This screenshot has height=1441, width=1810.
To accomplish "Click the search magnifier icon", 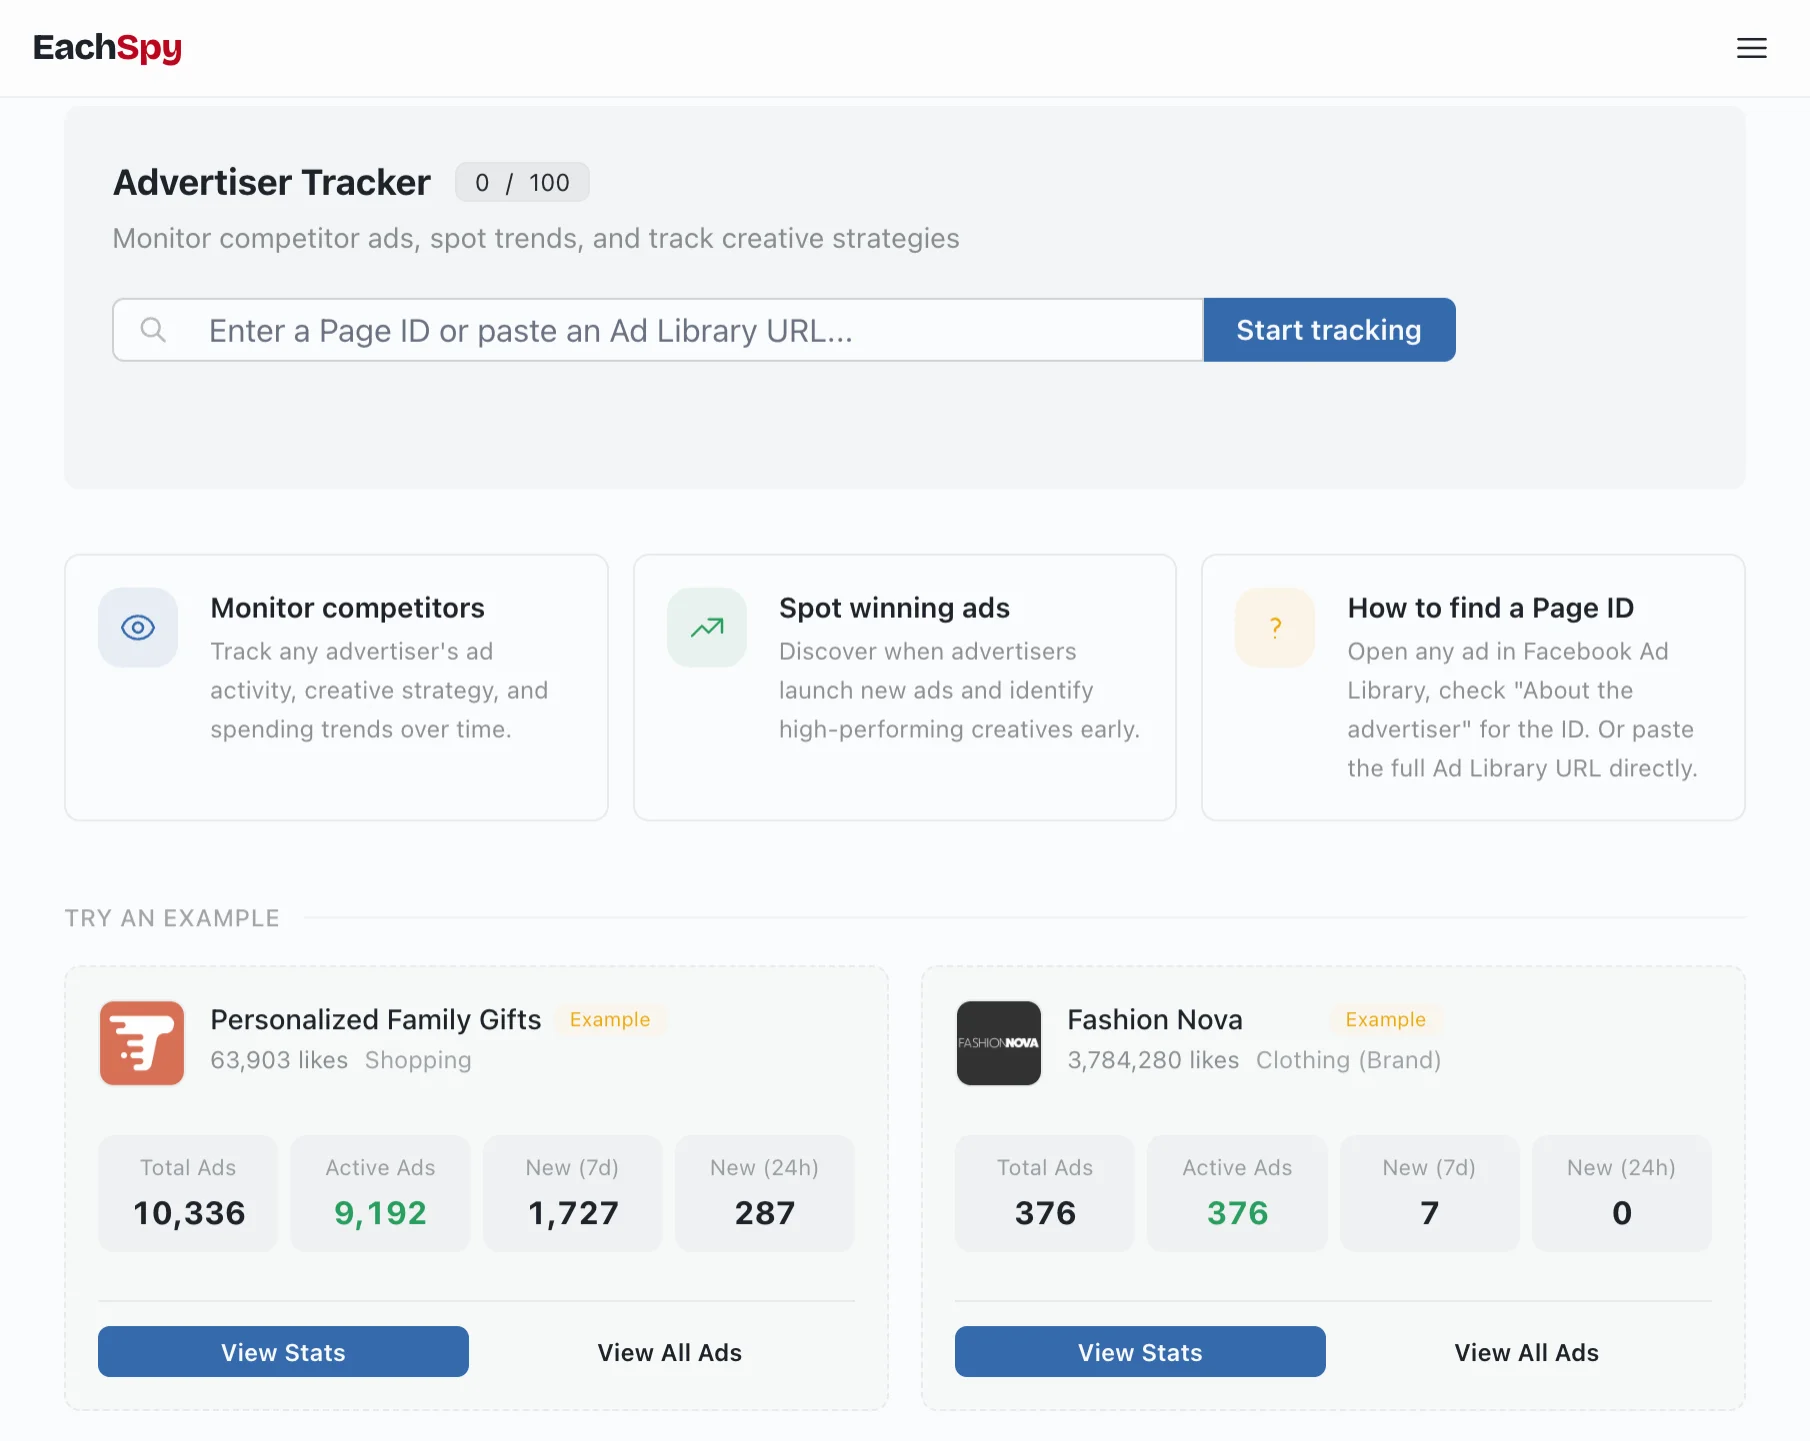I will [153, 330].
